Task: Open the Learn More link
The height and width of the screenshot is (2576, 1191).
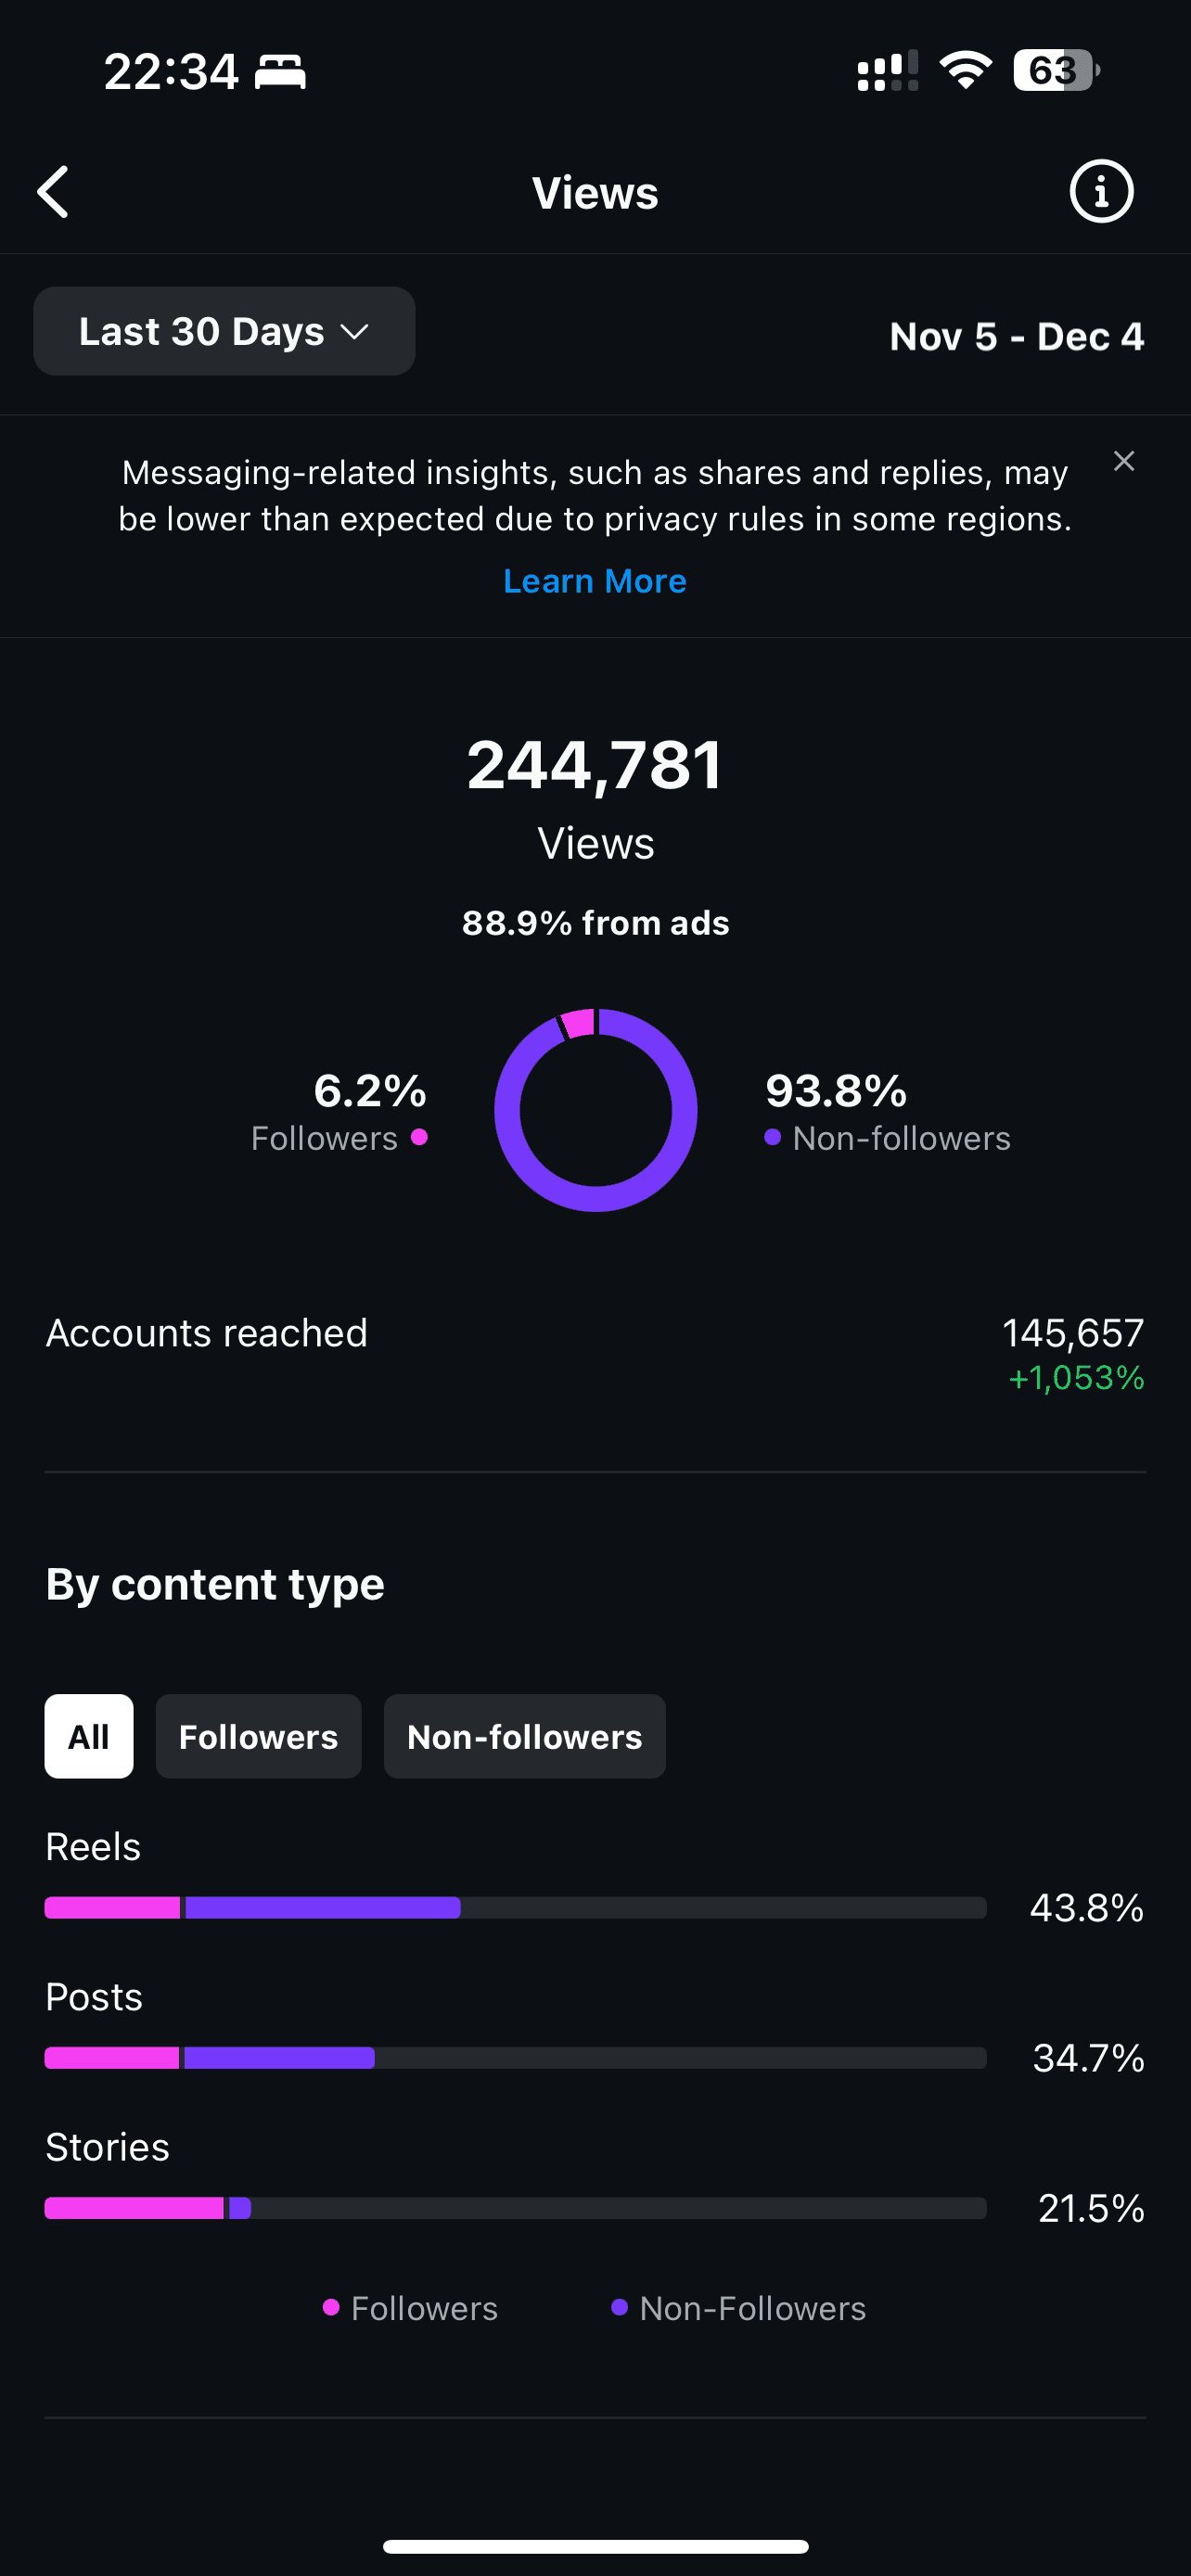Action: [x=595, y=581]
